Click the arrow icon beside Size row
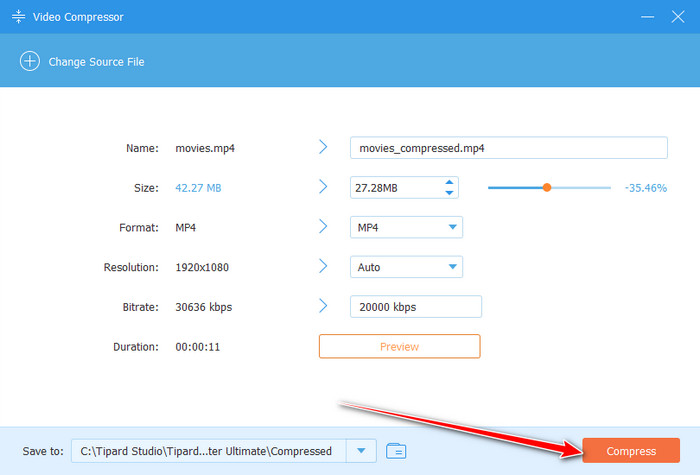 (x=323, y=187)
